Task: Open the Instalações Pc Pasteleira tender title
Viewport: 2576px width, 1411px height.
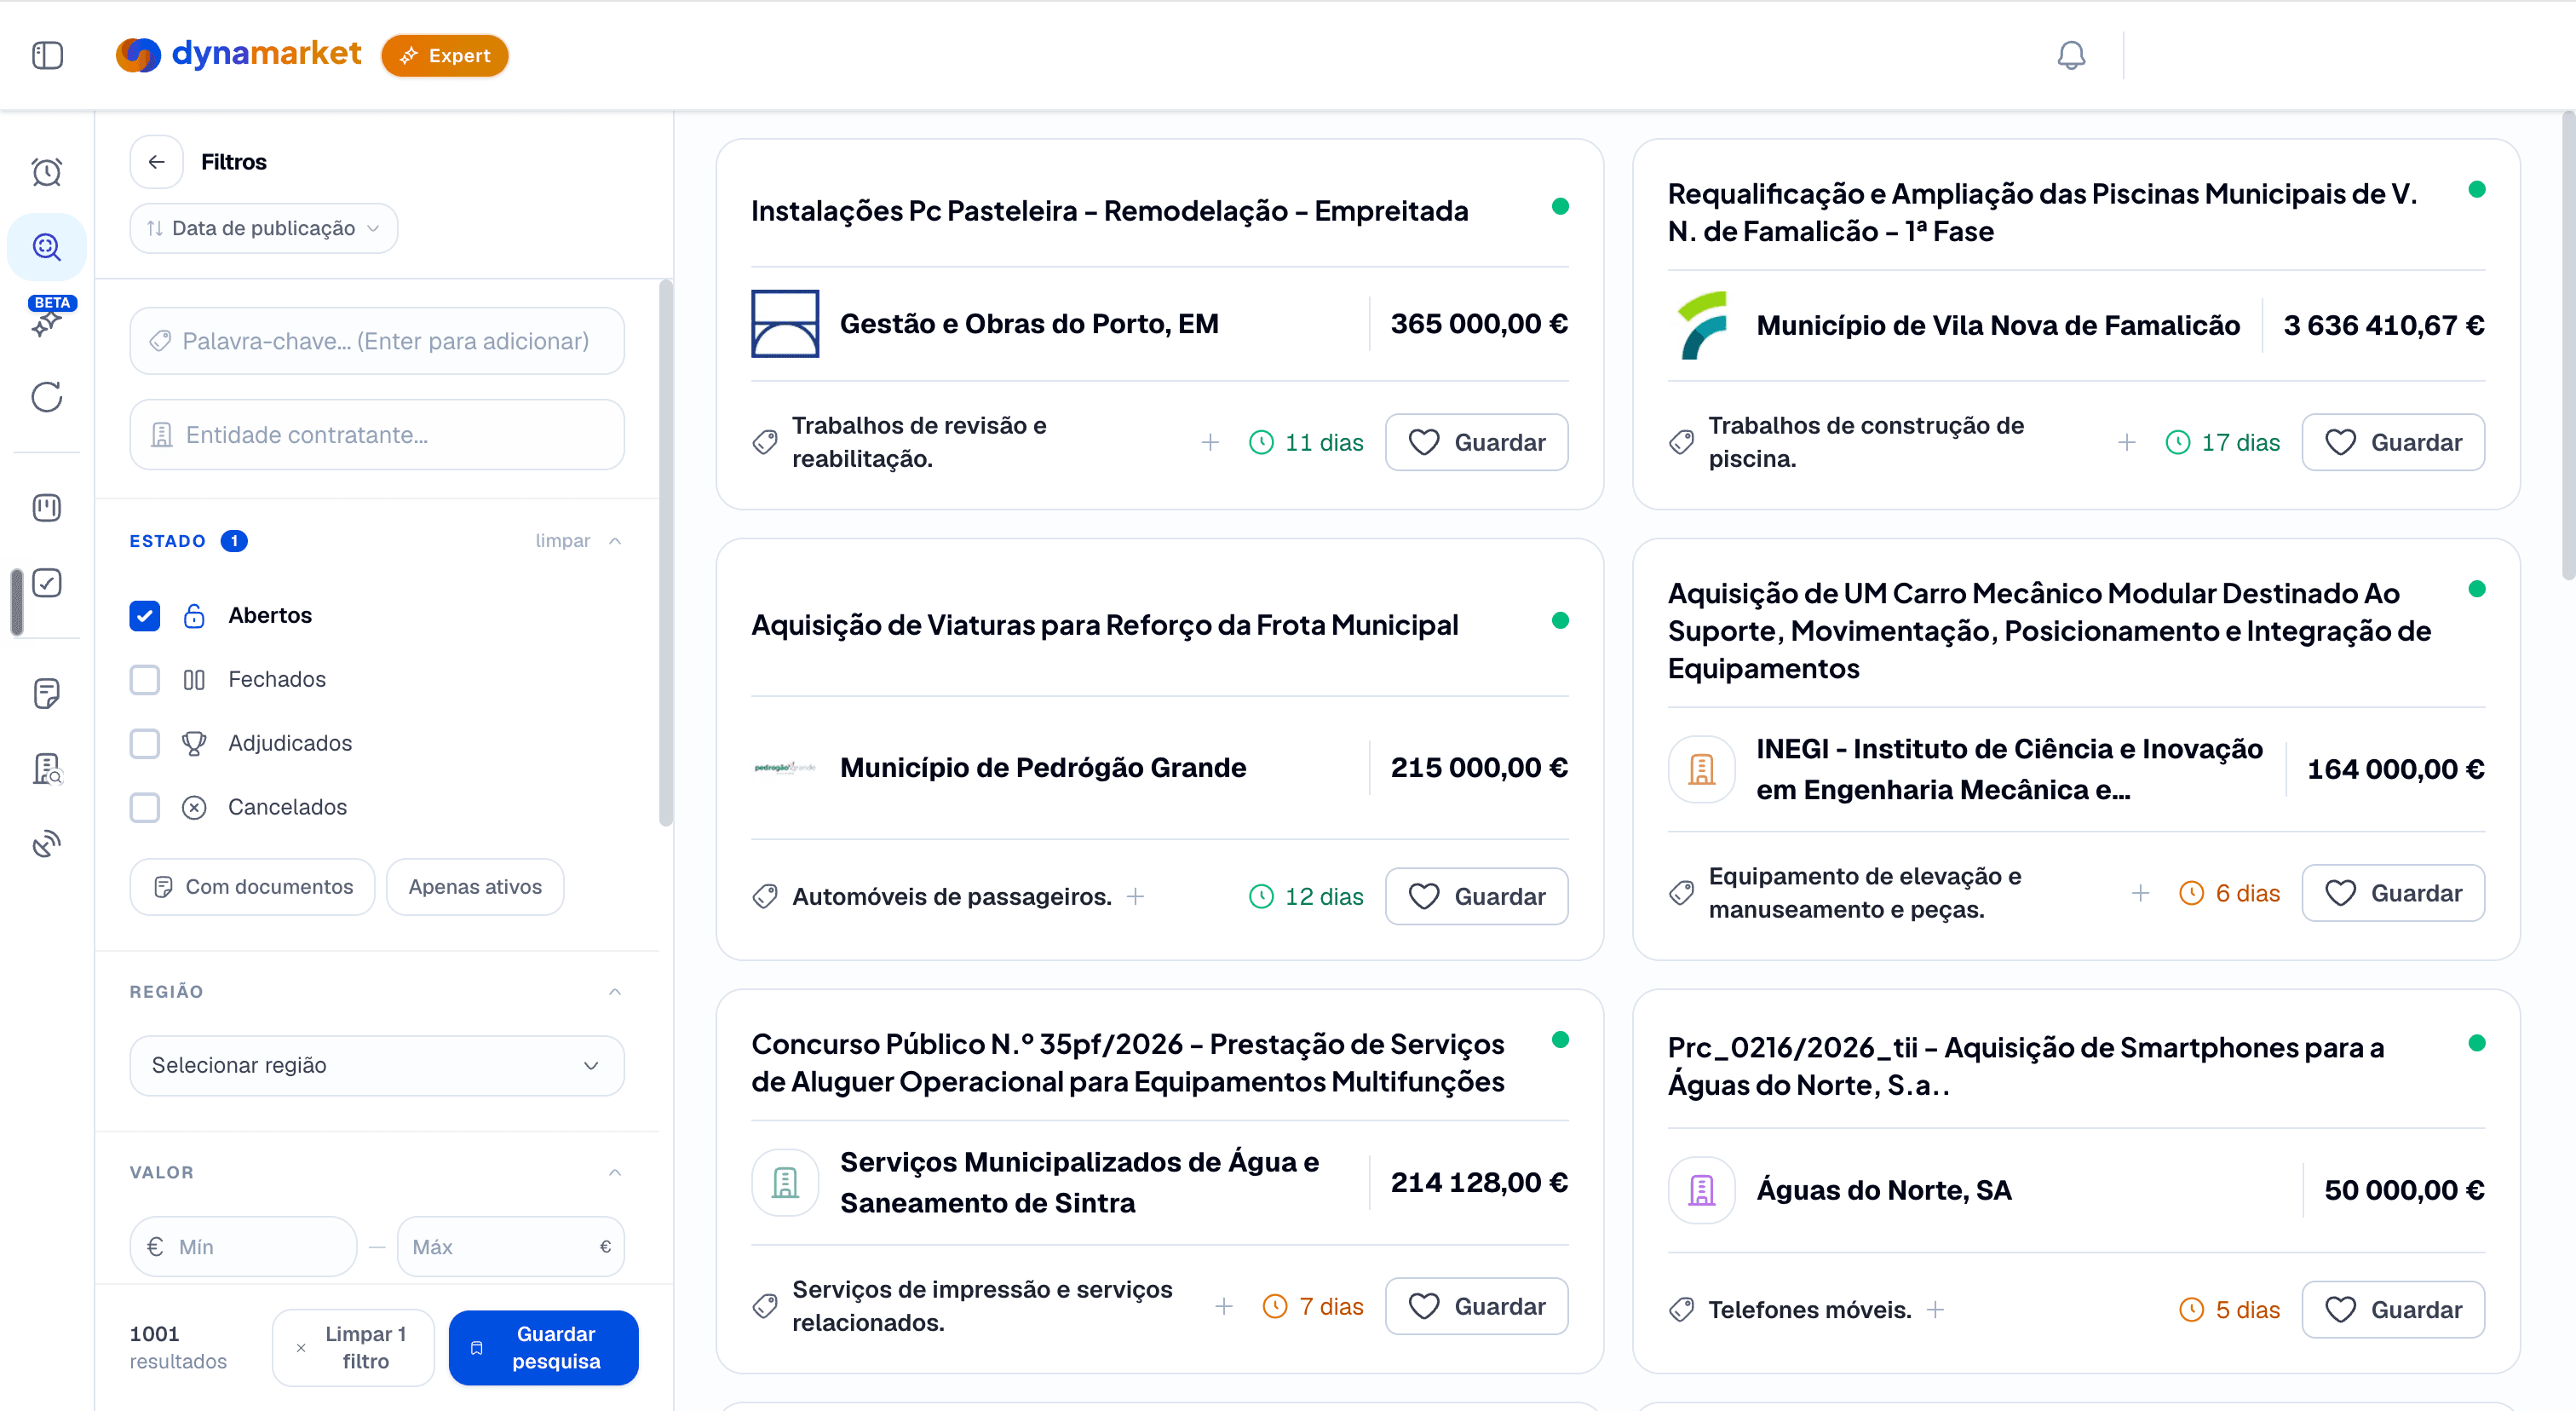Action: [1110, 211]
